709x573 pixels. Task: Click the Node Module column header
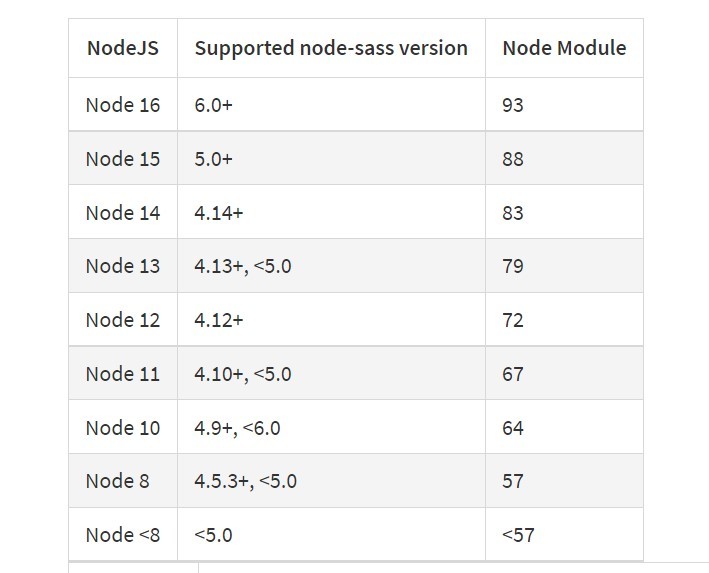[x=564, y=48]
